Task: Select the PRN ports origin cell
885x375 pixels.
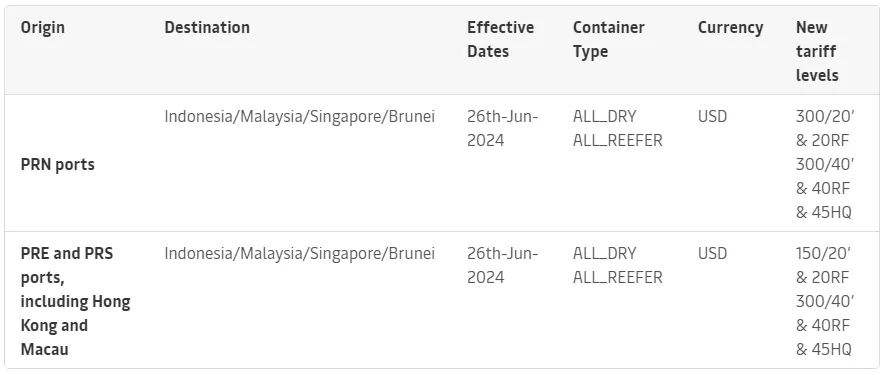Action: tap(58, 164)
